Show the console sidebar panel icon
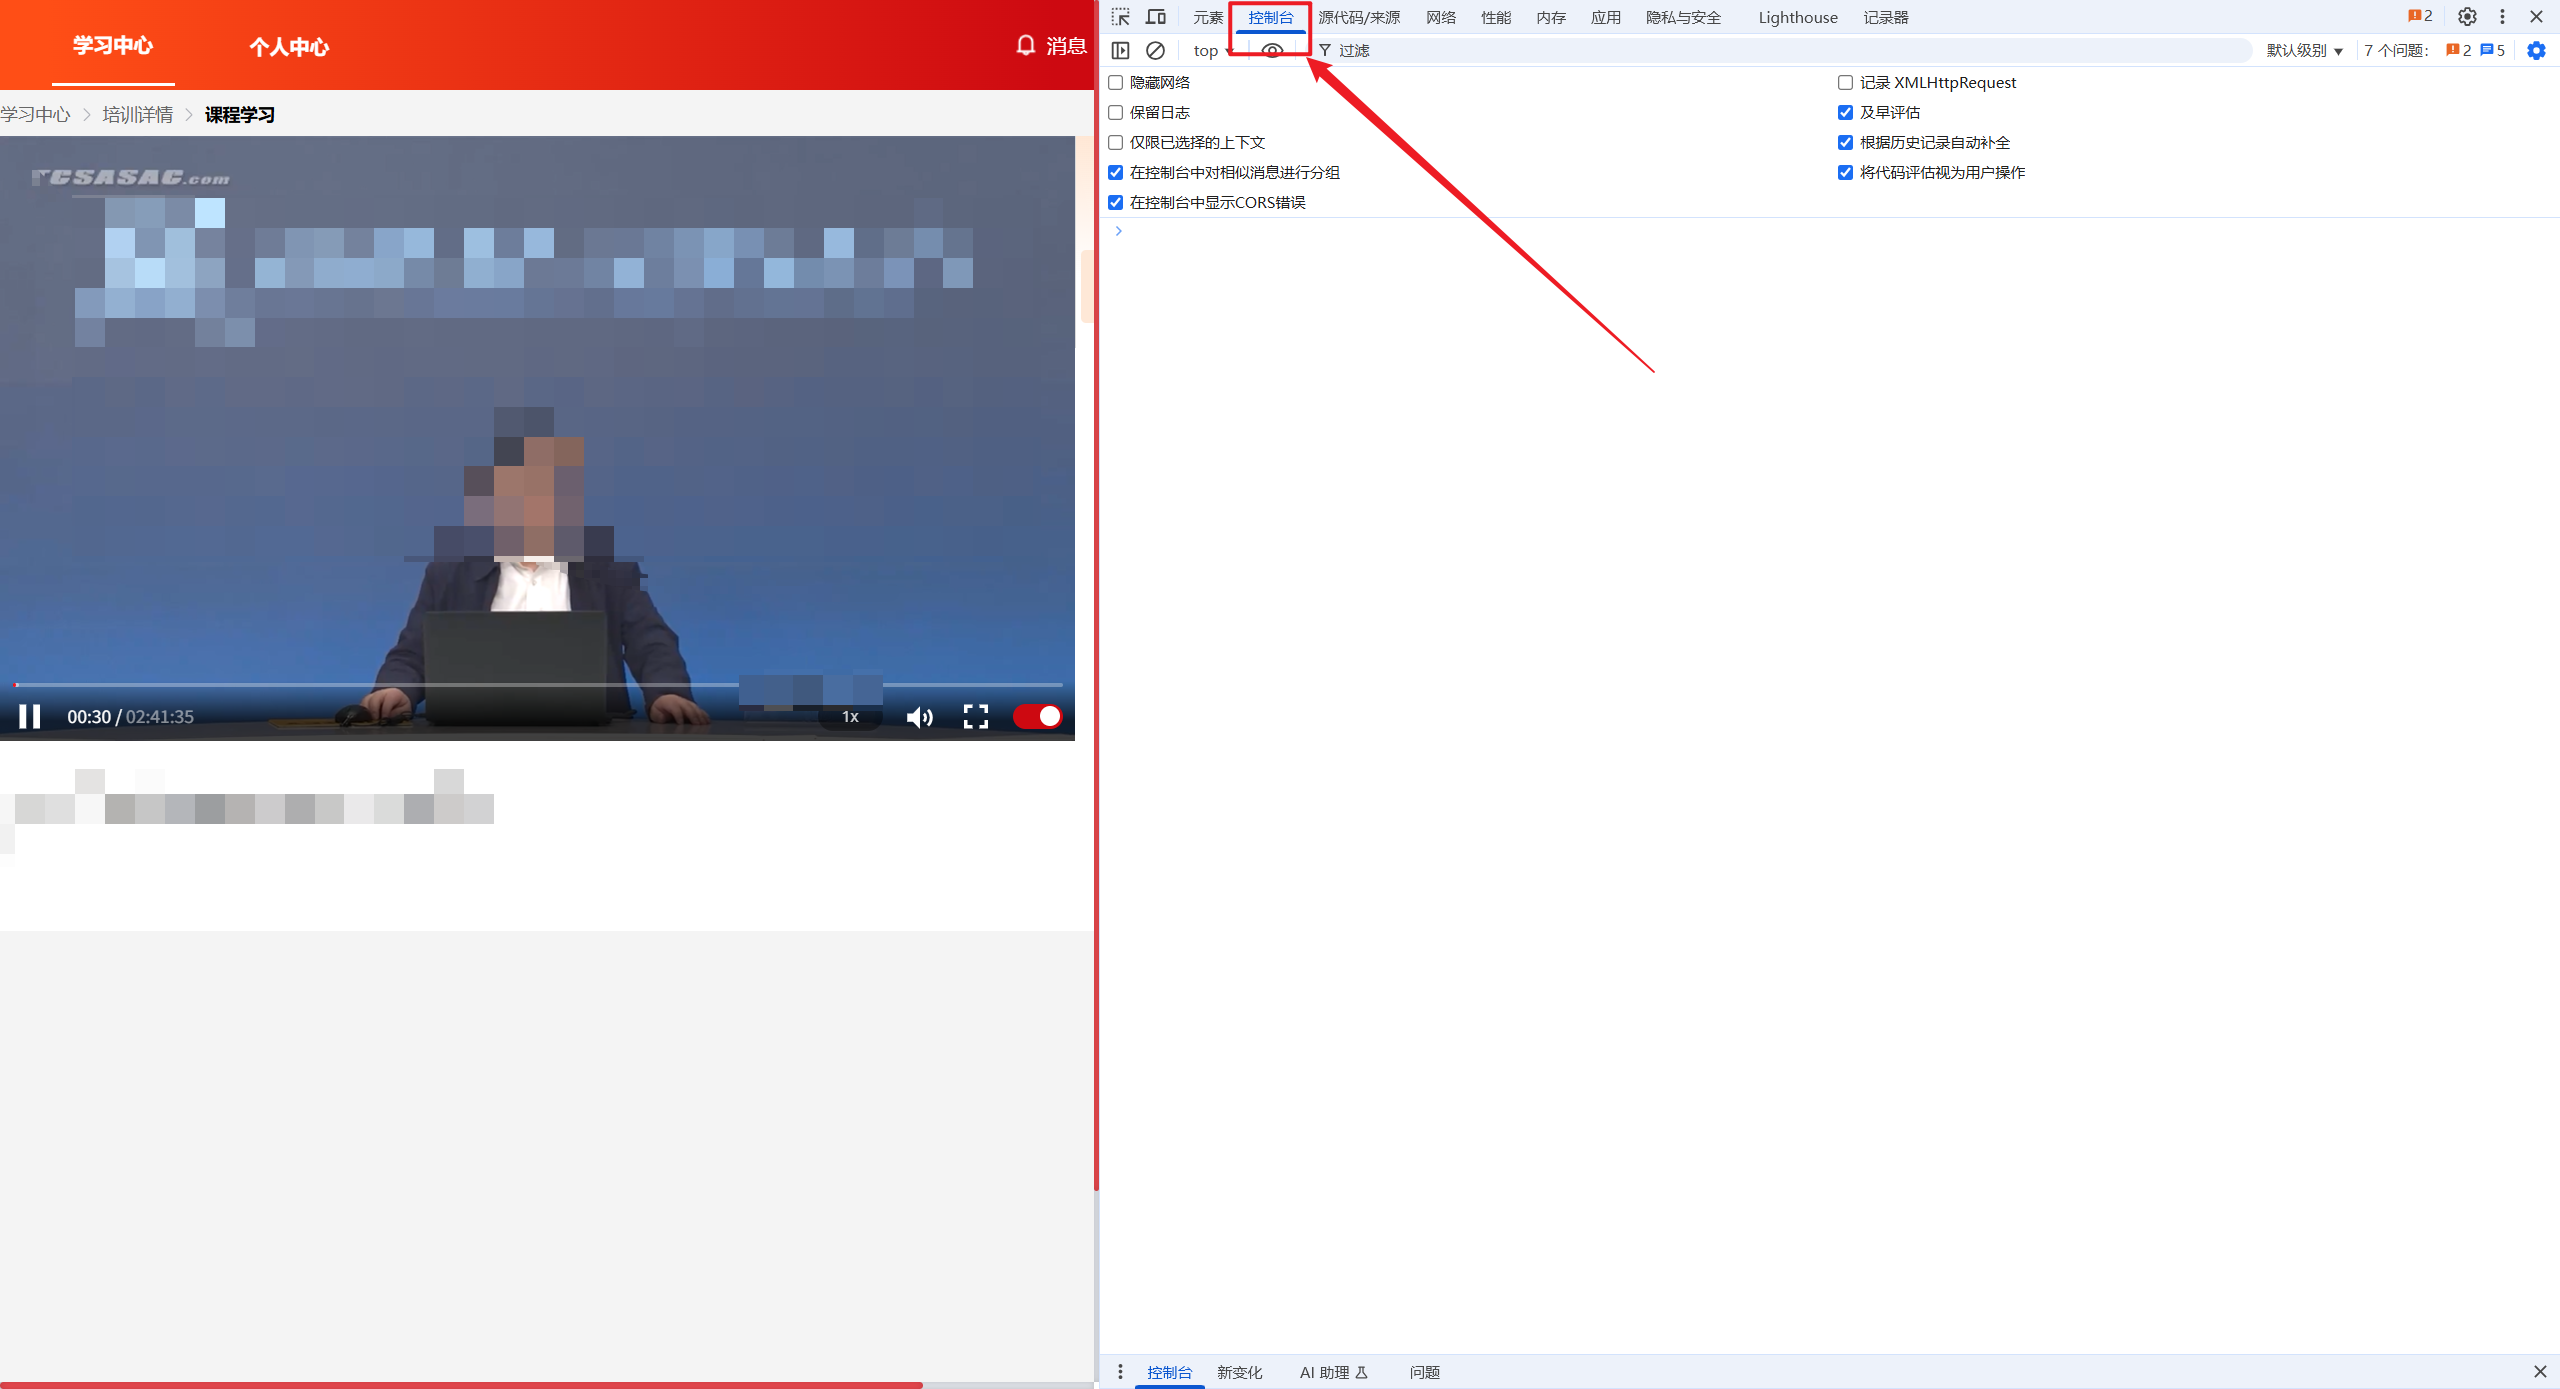Viewport: 2560px width, 1389px height. coord(1120,50)
